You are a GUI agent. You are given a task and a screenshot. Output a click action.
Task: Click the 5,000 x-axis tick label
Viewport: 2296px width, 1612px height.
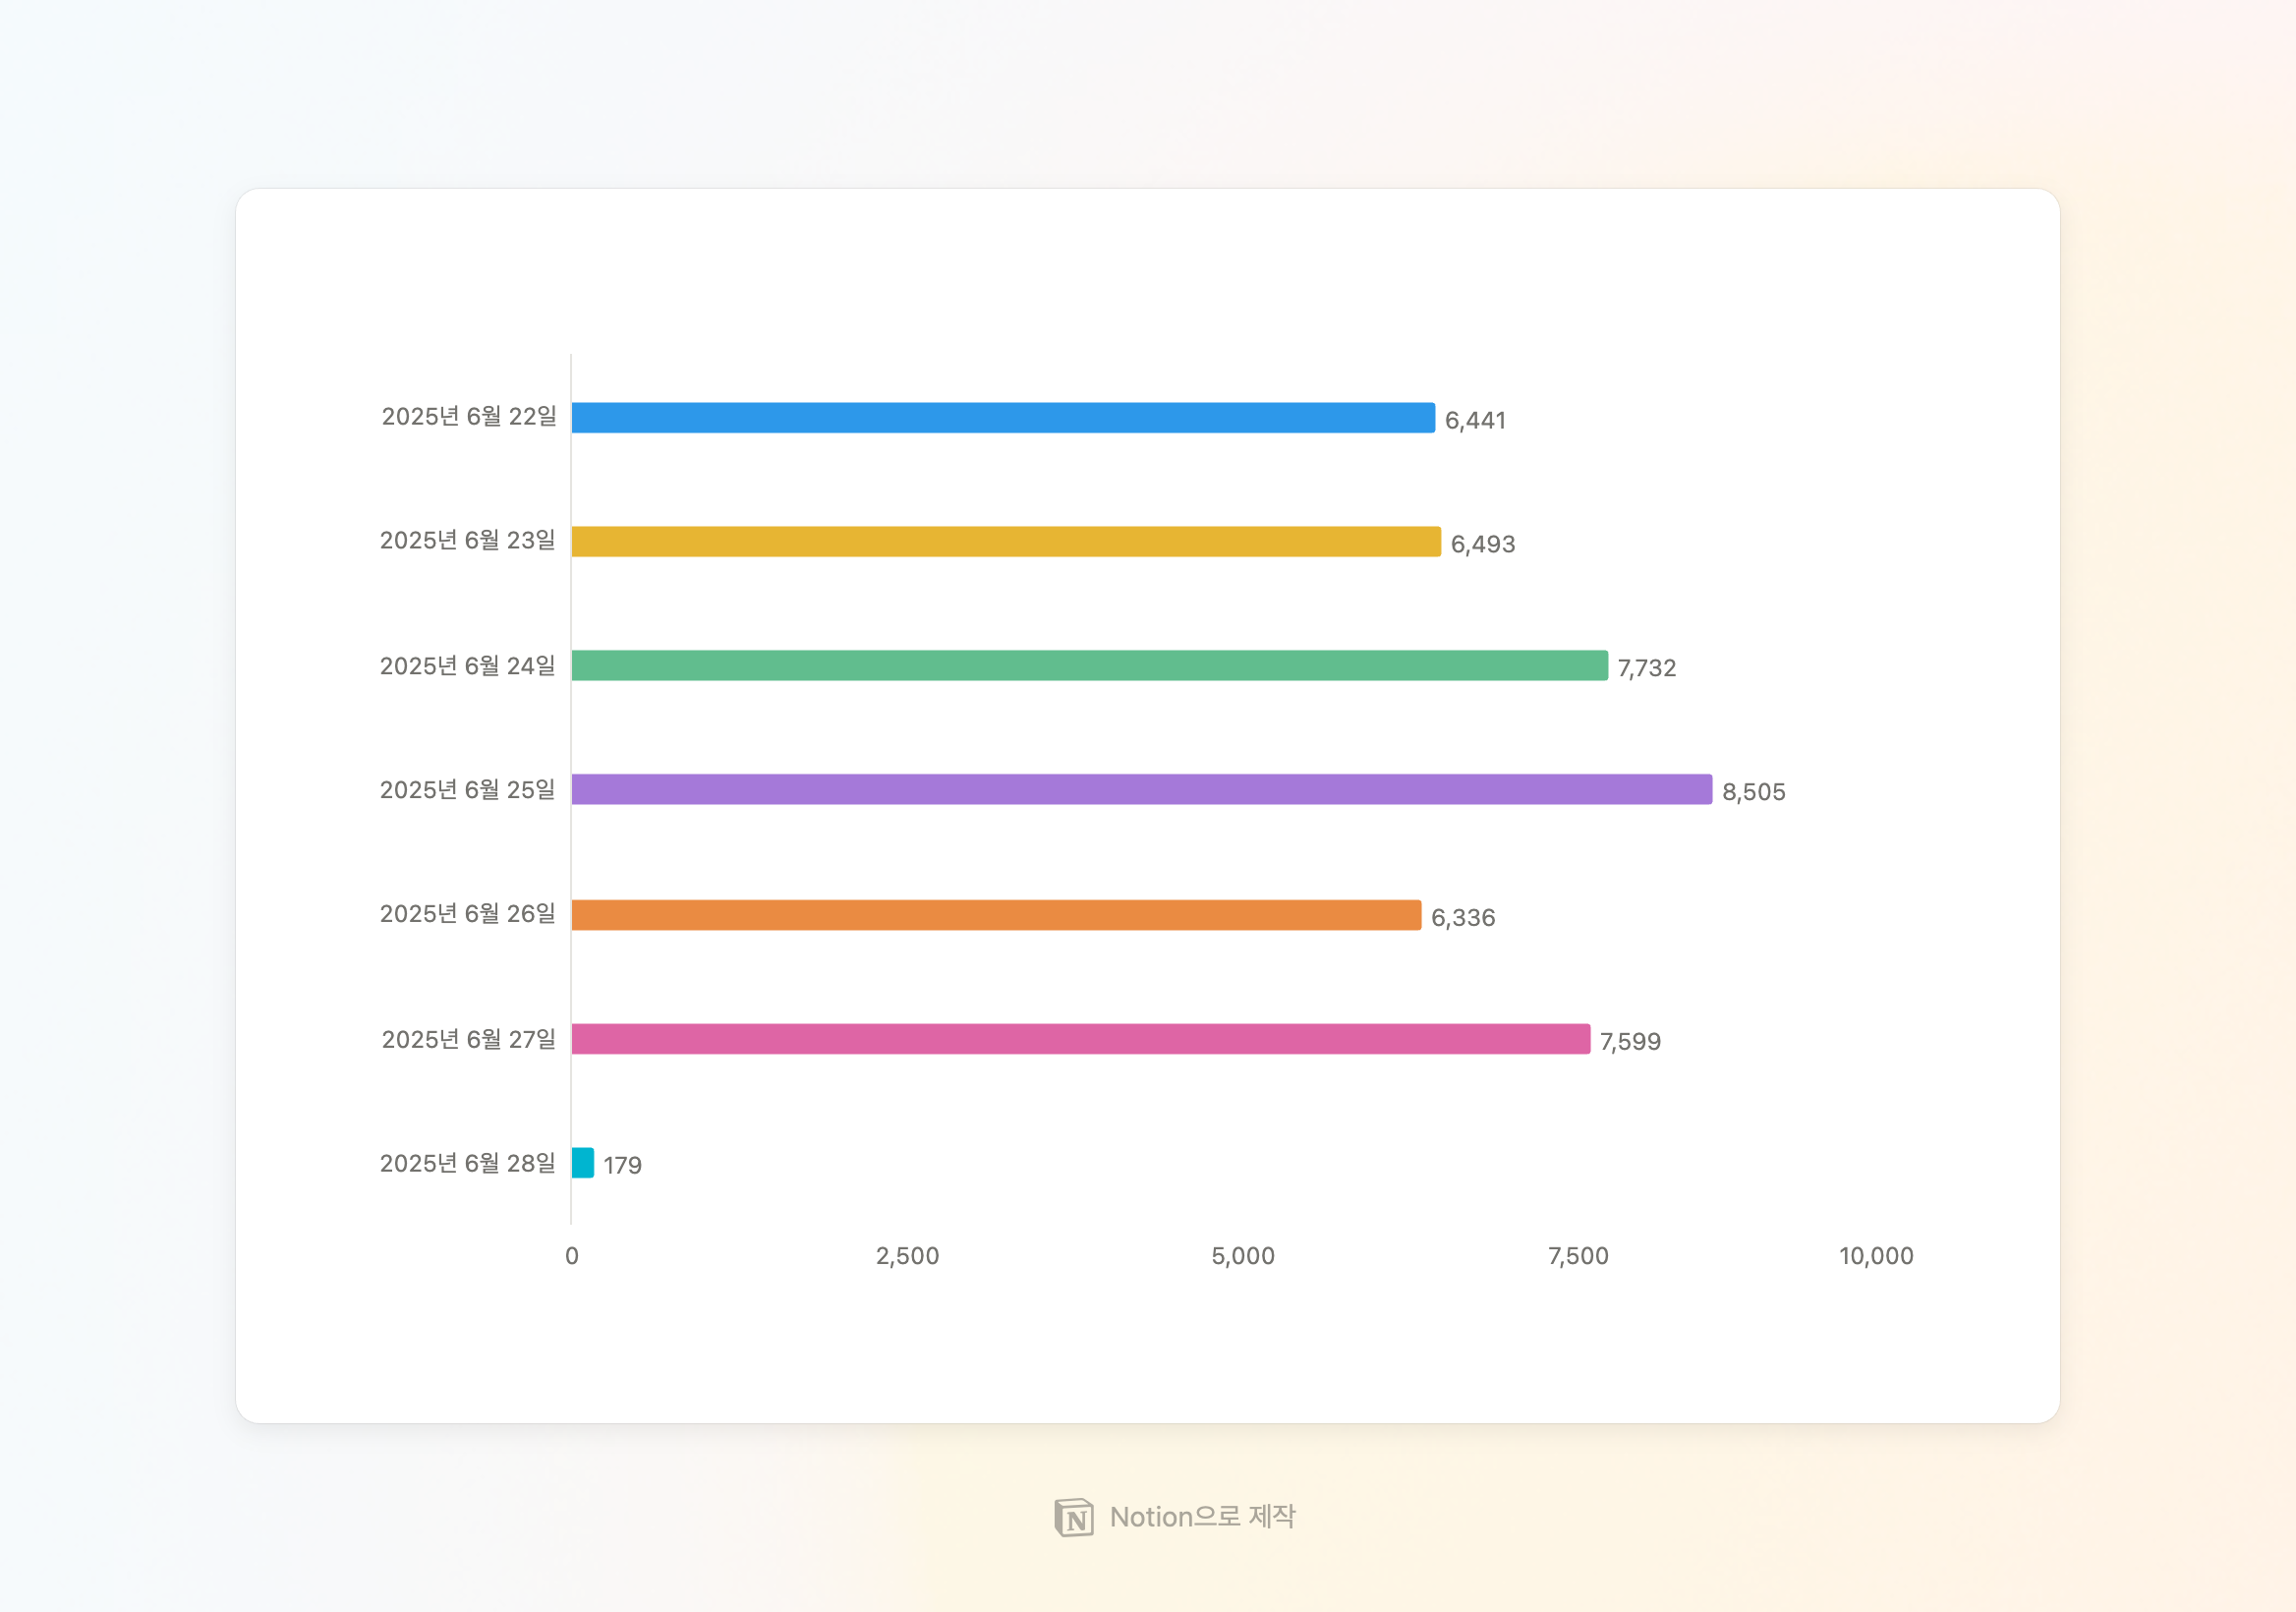(x=1242, y=1256)
